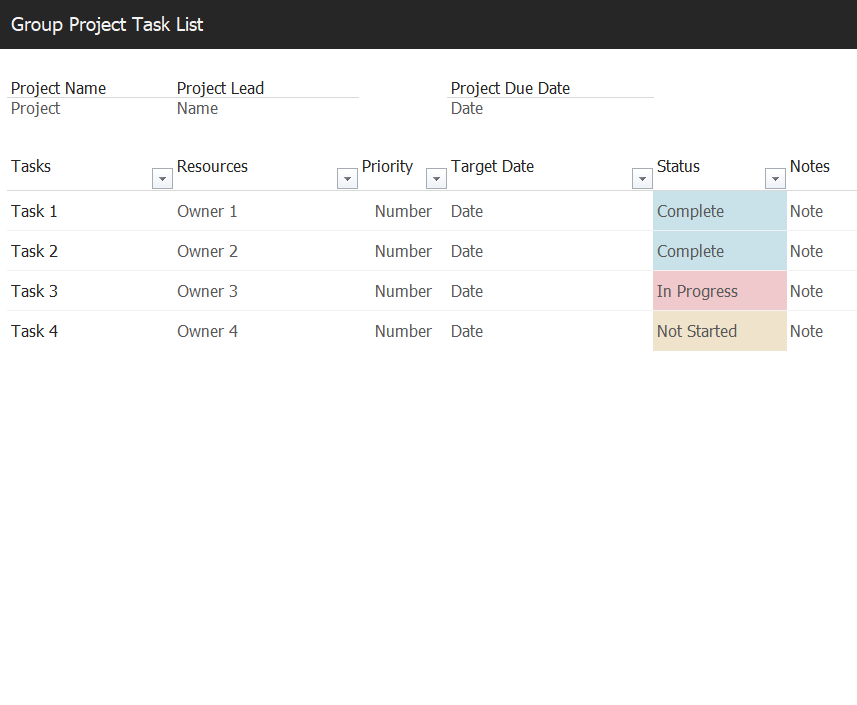Select the Date cell in Task 4 row
857x705 pixels.
(550, 331)
